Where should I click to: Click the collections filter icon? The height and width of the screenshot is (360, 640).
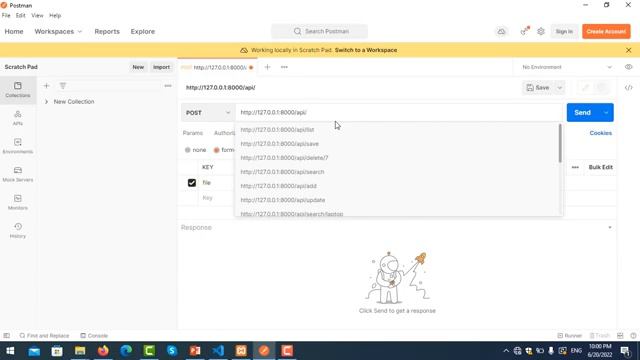[x=62, y=86]
